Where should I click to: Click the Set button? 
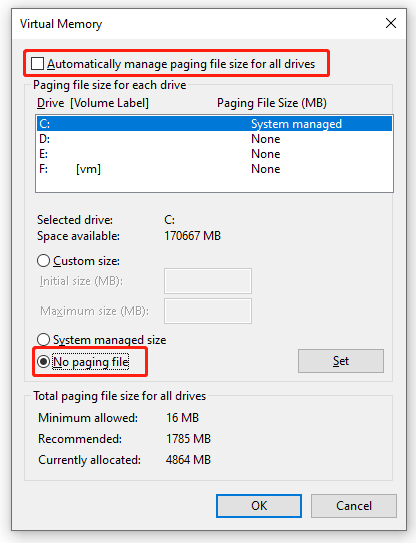point(341,361)
